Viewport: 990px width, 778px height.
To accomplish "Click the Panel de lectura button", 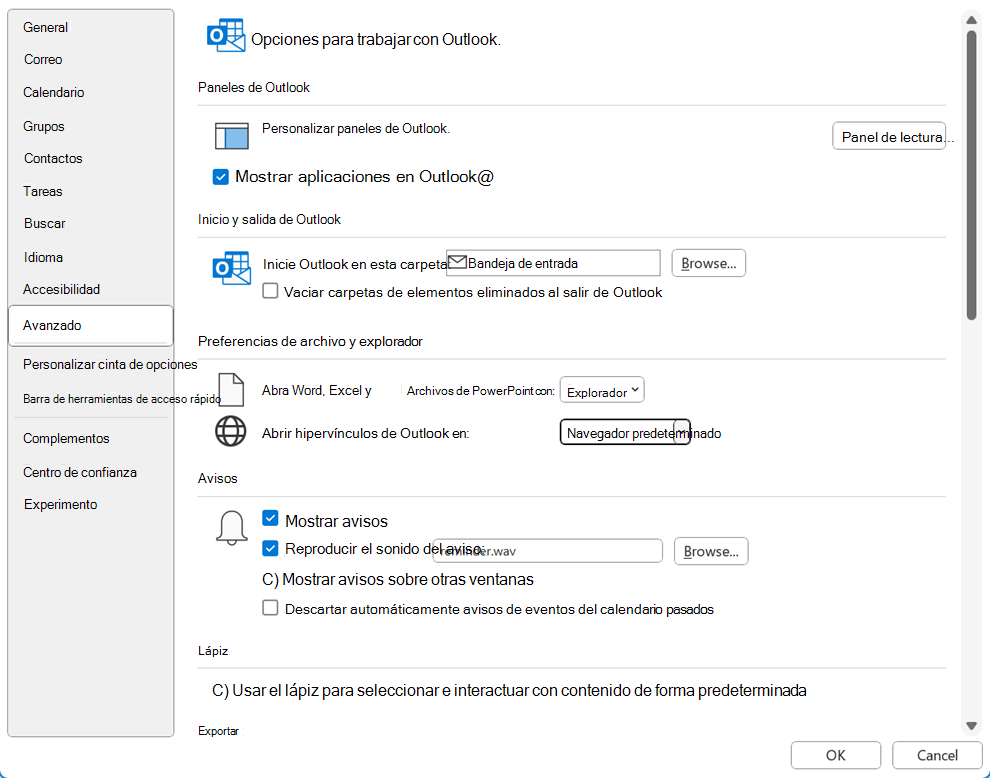I will click(x=889, y=136).
